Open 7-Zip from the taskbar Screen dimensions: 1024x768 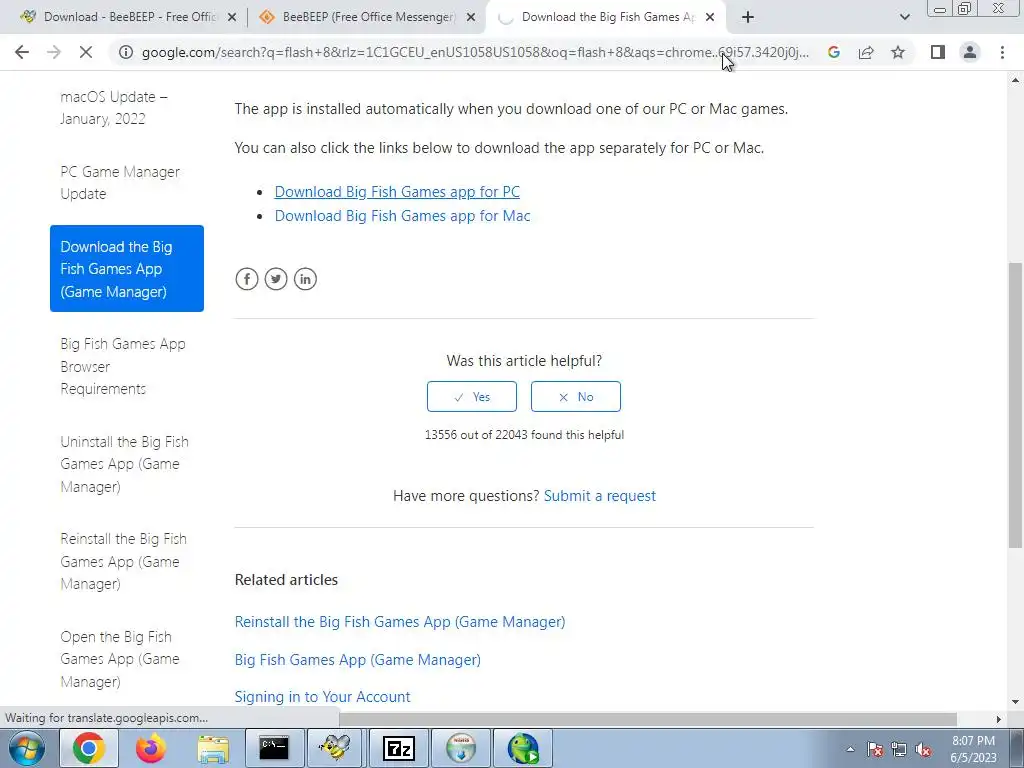point(398,748)
